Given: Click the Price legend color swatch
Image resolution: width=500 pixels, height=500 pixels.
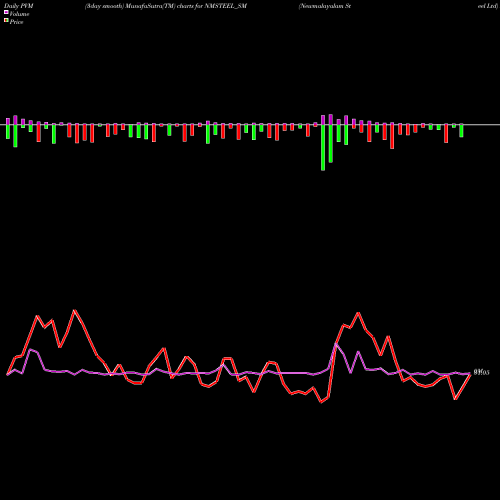Looking at the screenshot, I should pyautogui.click(x=6, y=21).
